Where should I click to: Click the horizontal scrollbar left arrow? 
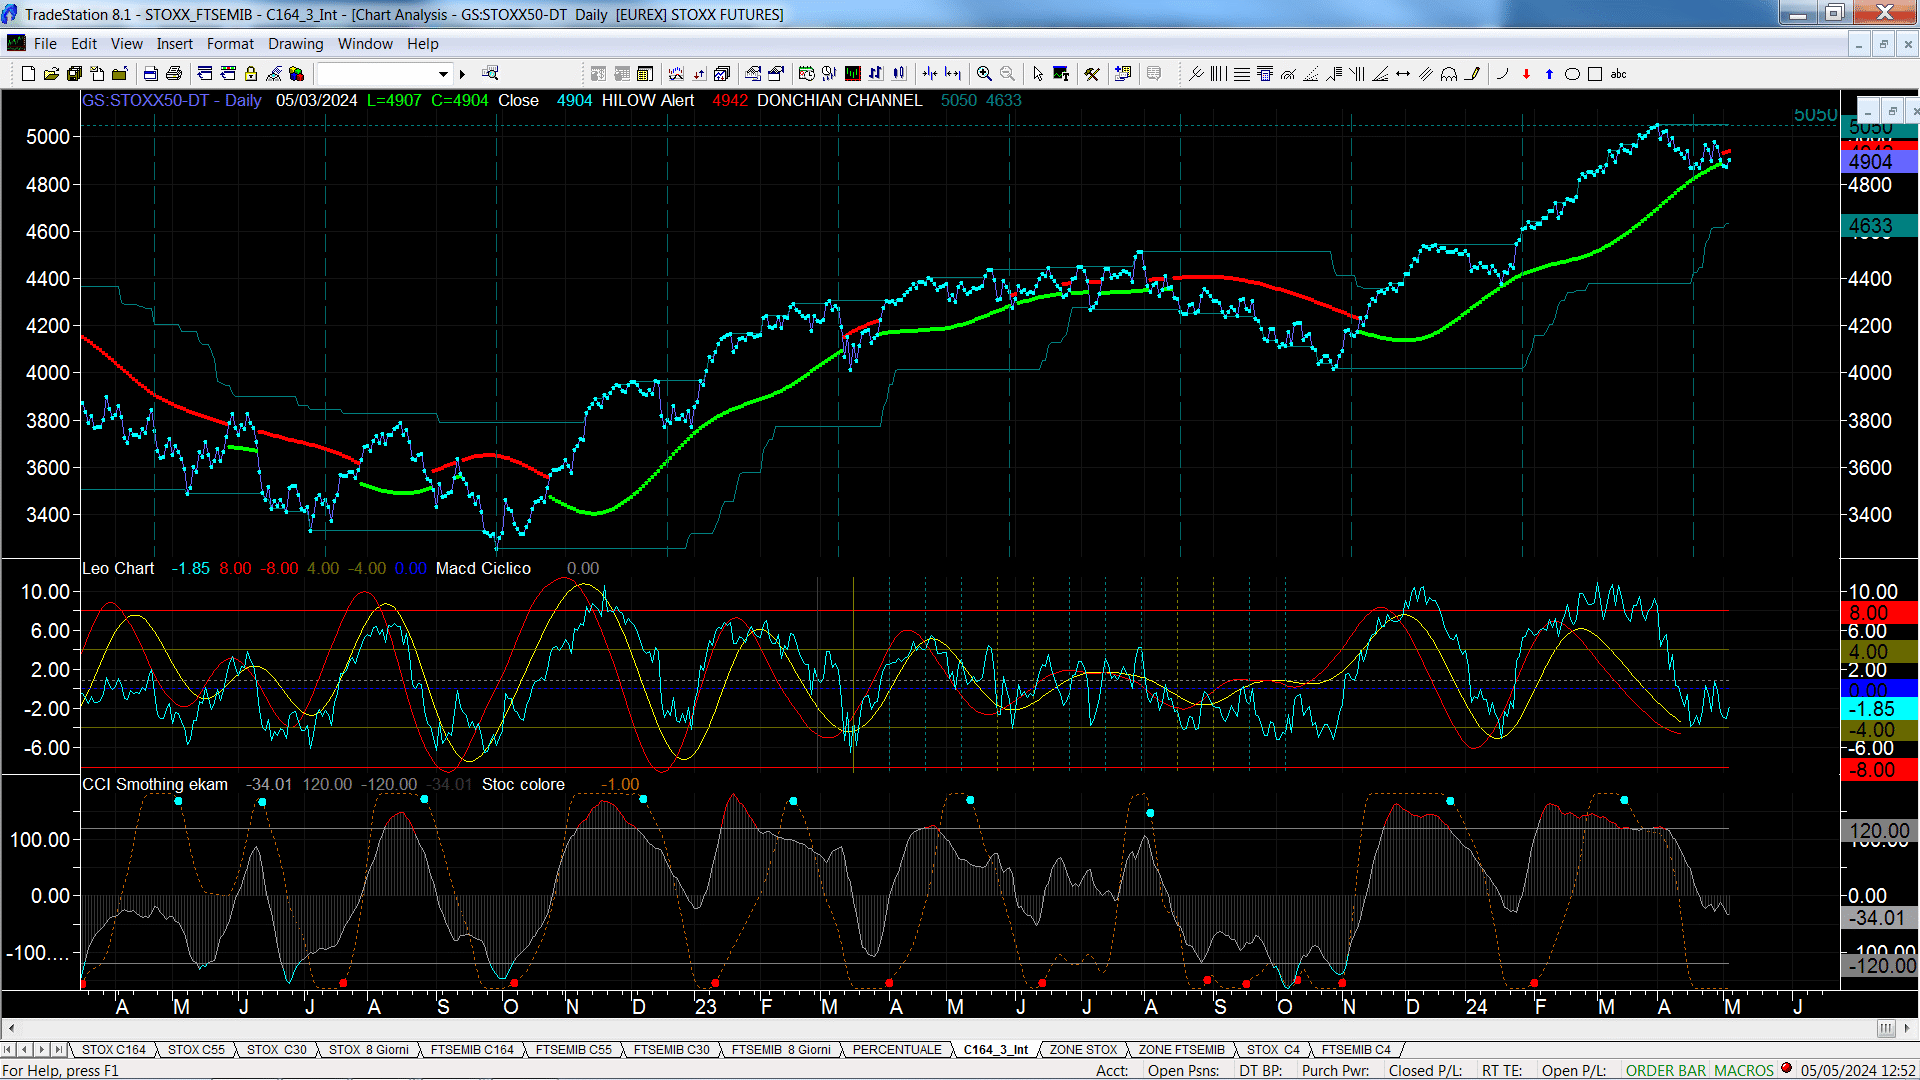pyautogui.click(x=11, y=1028)
